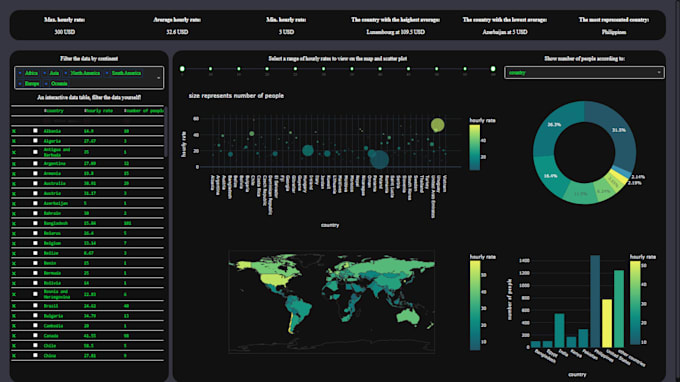Screen dimensions: 680x382
Task: Remove the Asia continent tag
Action: [x=45, y=73]
